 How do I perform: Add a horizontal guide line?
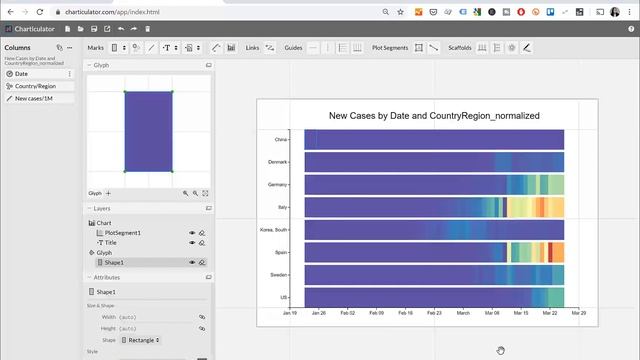pyautogui.click(x=313, y=48)
